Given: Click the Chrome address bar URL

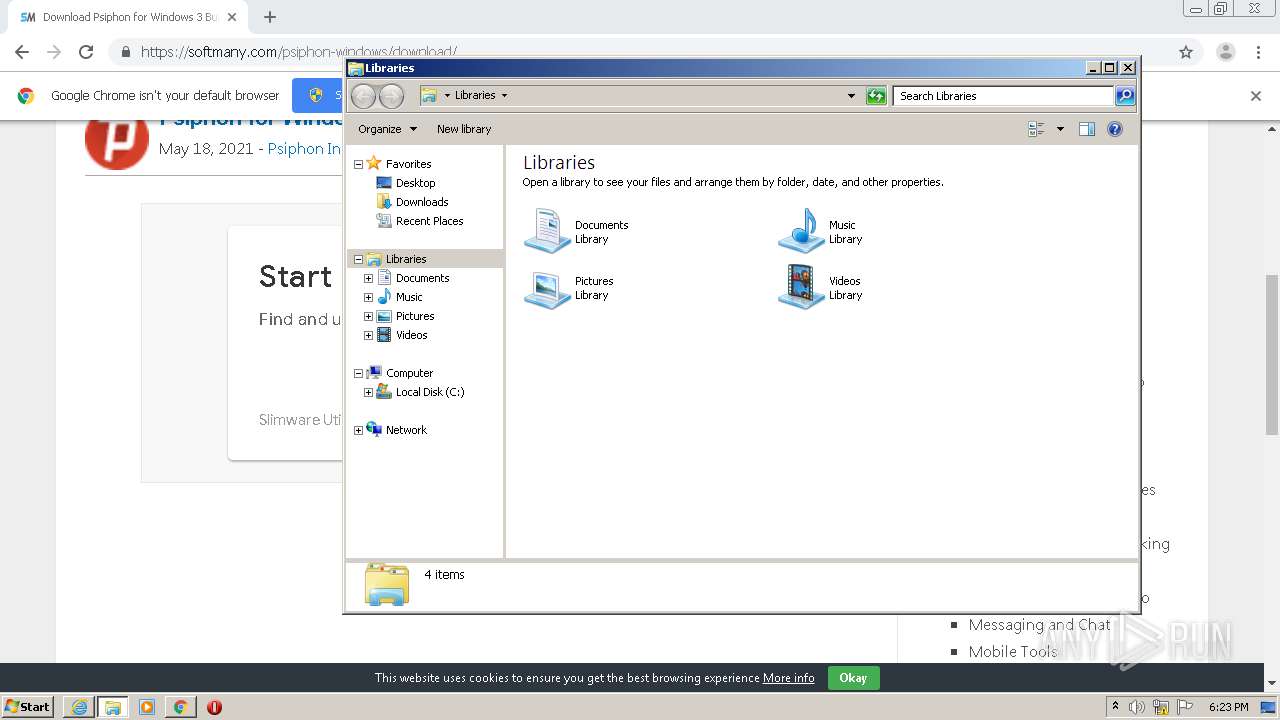Looking at the screenshot, I should [299, 52].
